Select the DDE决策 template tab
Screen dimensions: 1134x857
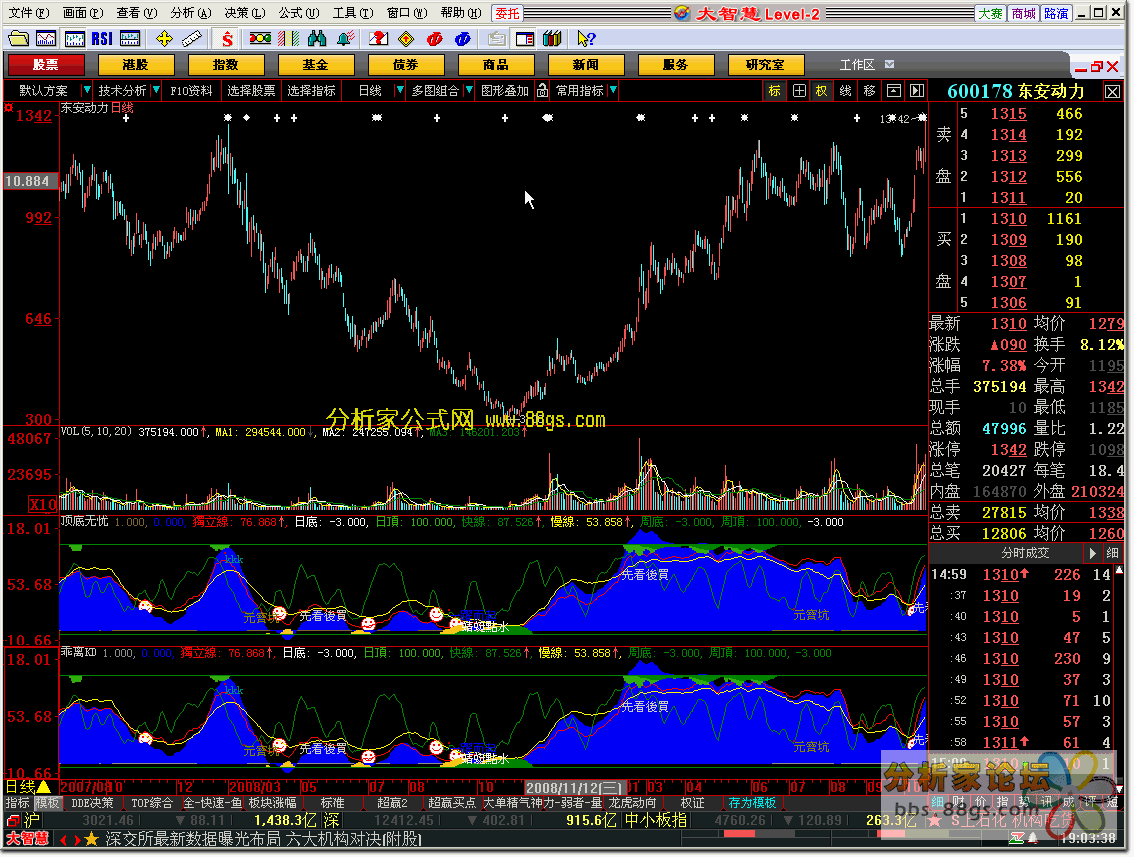(x=93, y=803)
